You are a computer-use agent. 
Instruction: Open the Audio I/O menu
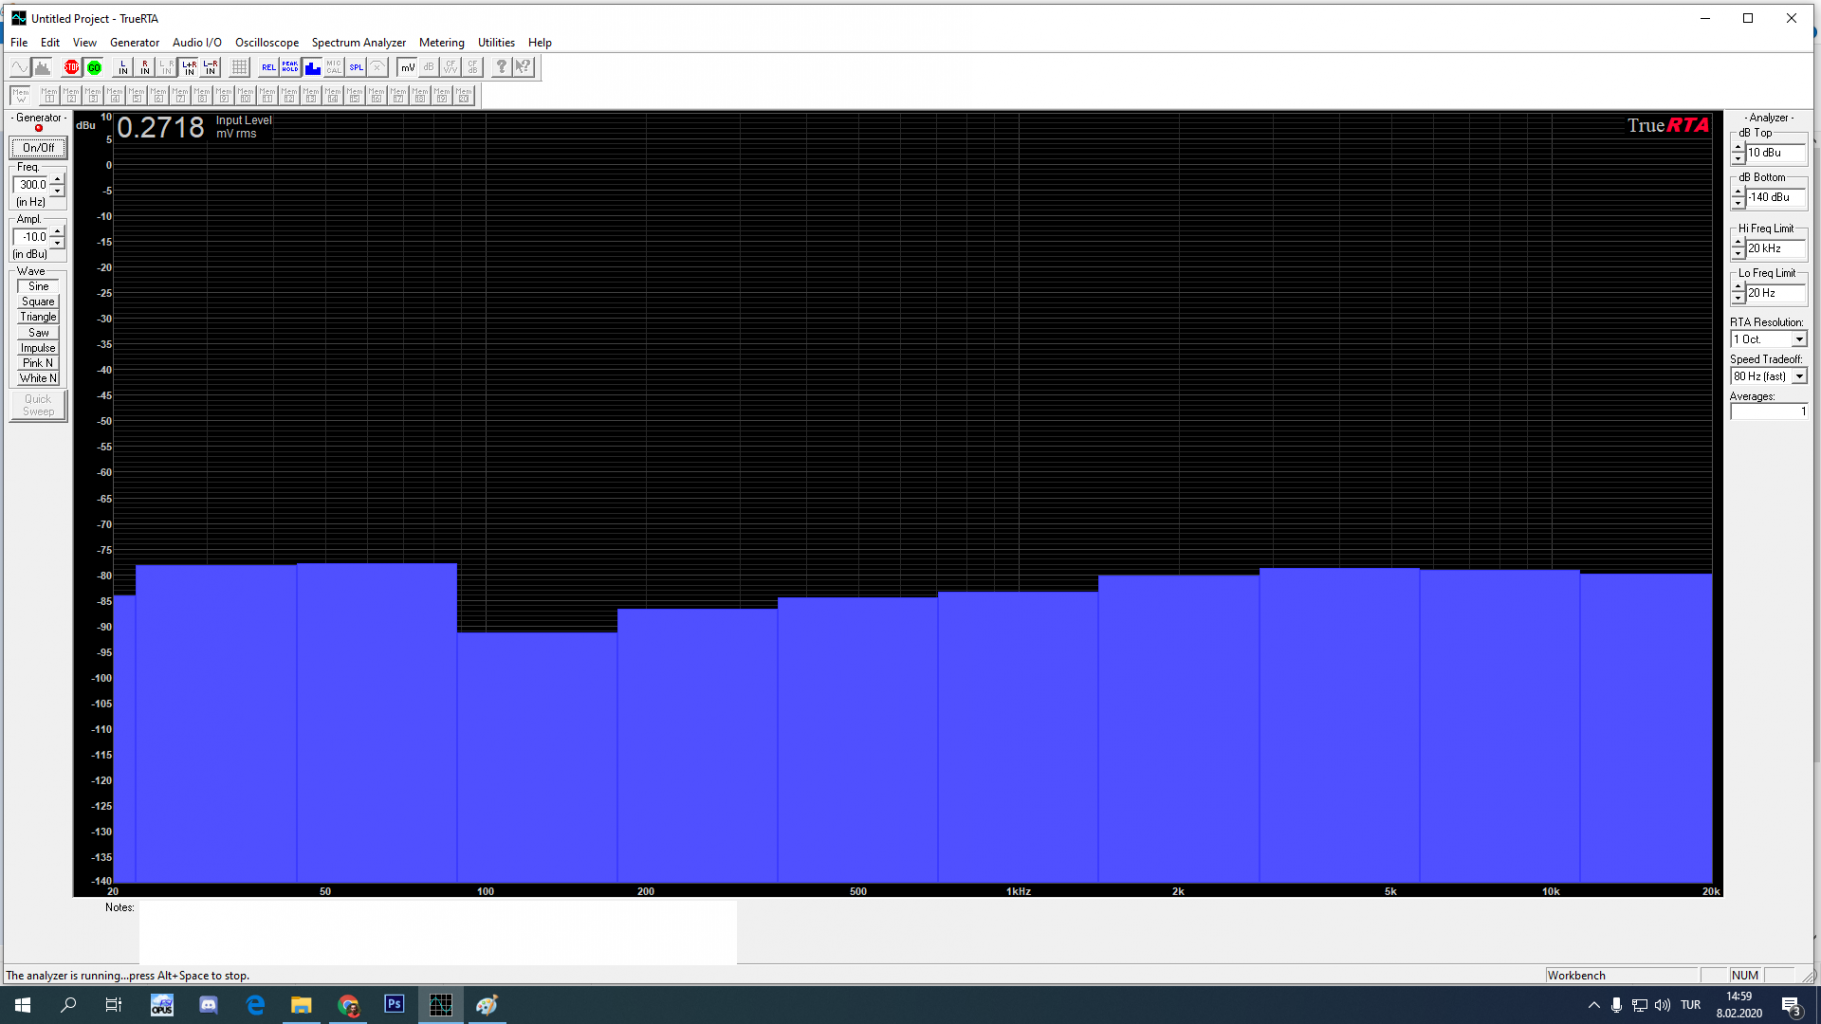(x=197, y=43)
